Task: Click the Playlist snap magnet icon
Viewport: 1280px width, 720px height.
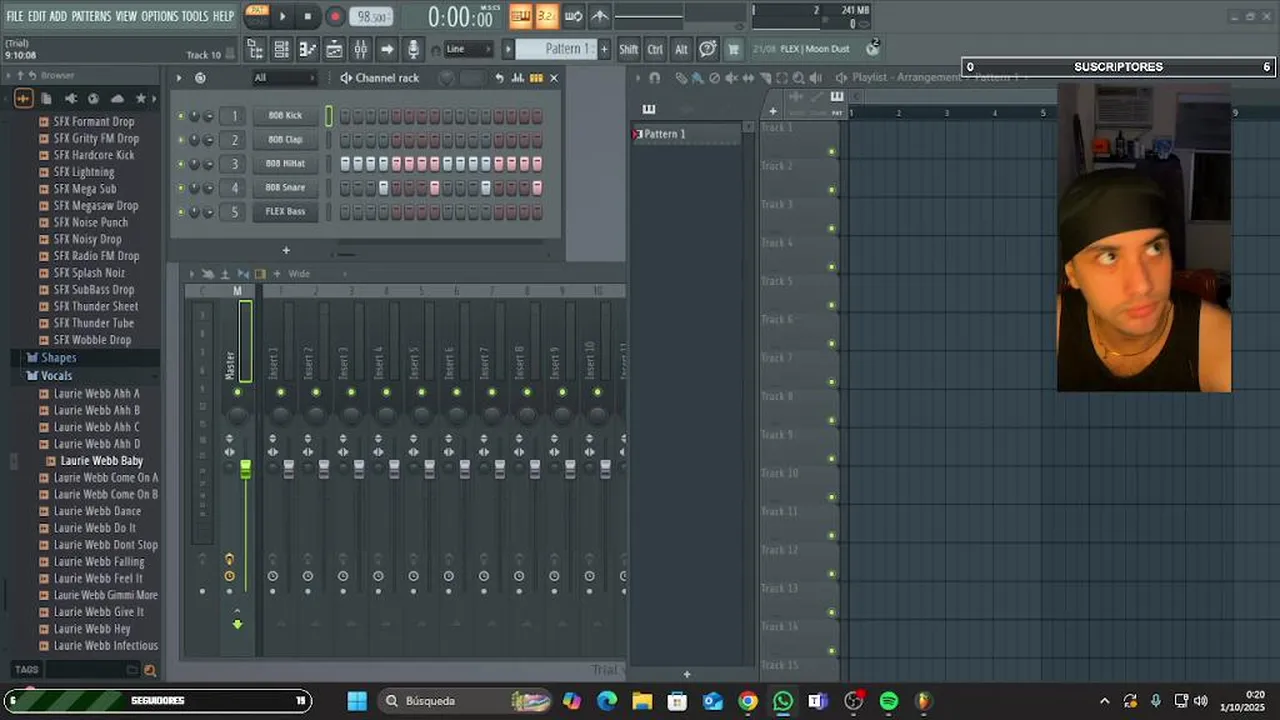Action: pyautogui.click(x=654, y=78)
